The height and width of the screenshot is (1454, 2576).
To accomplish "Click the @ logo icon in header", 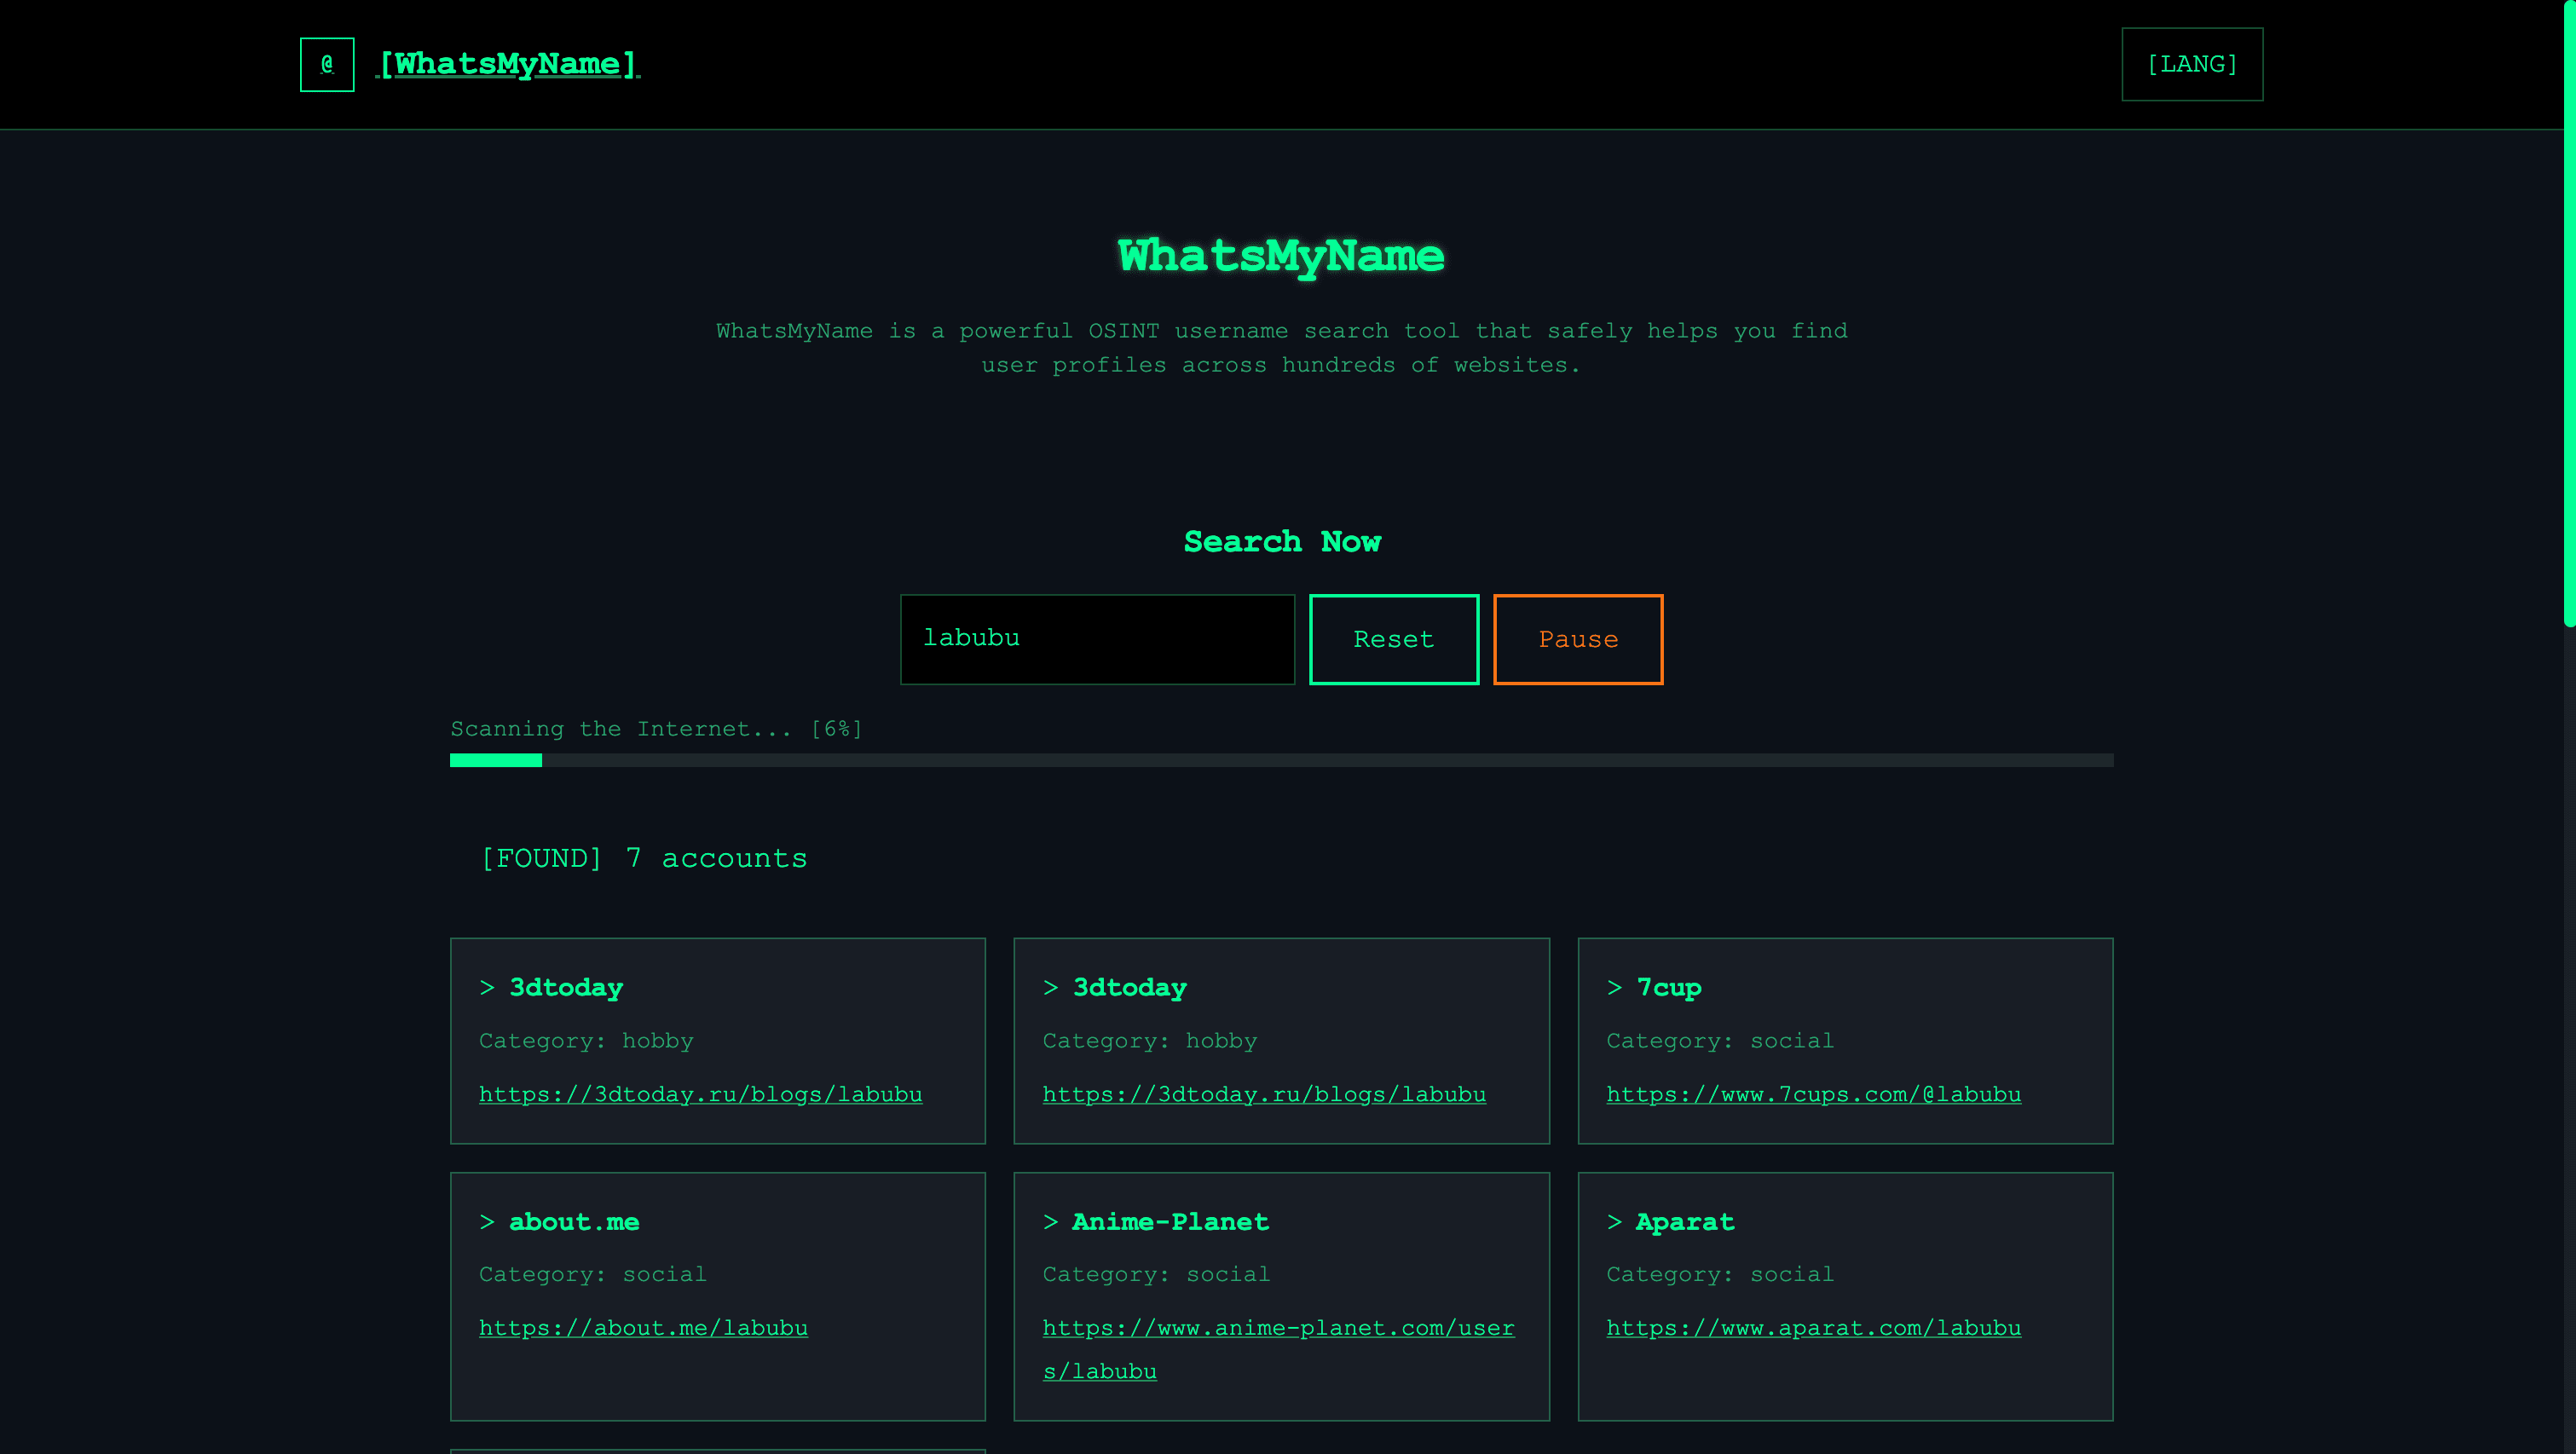I will 327,64.
